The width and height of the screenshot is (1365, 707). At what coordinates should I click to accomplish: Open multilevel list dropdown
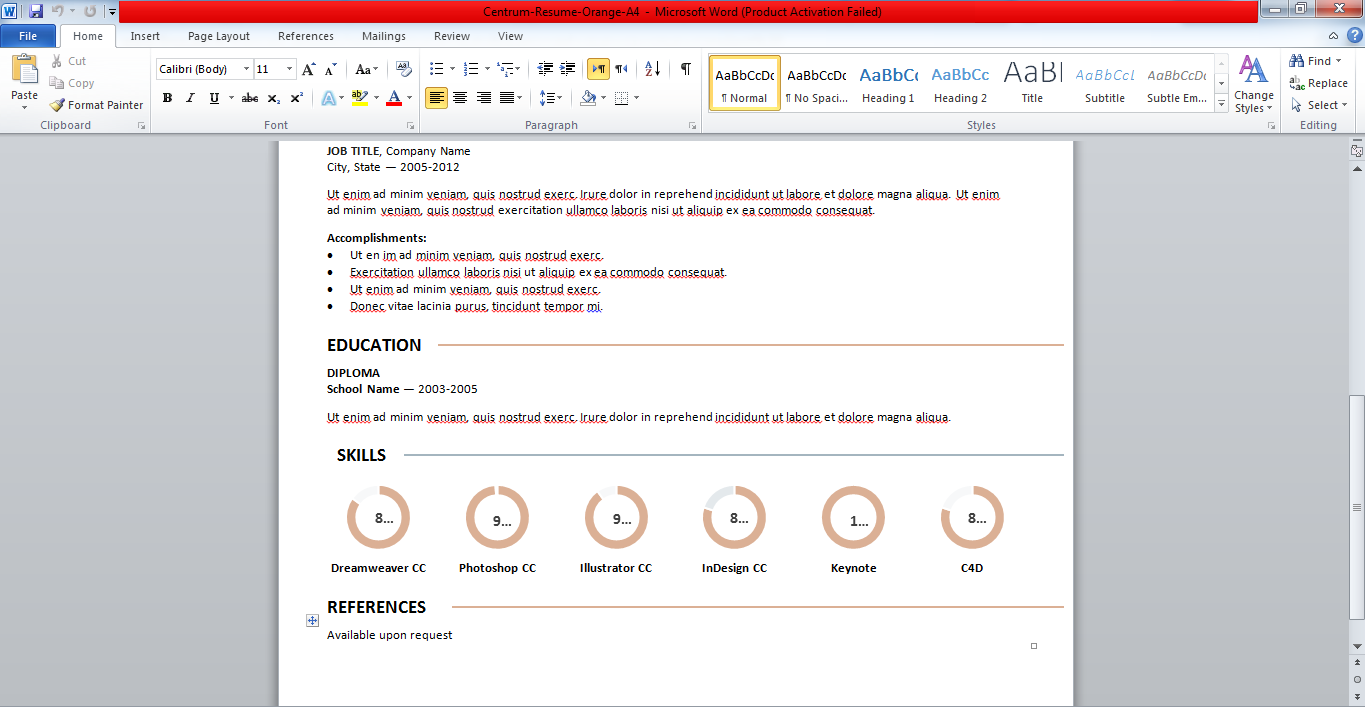509,69
